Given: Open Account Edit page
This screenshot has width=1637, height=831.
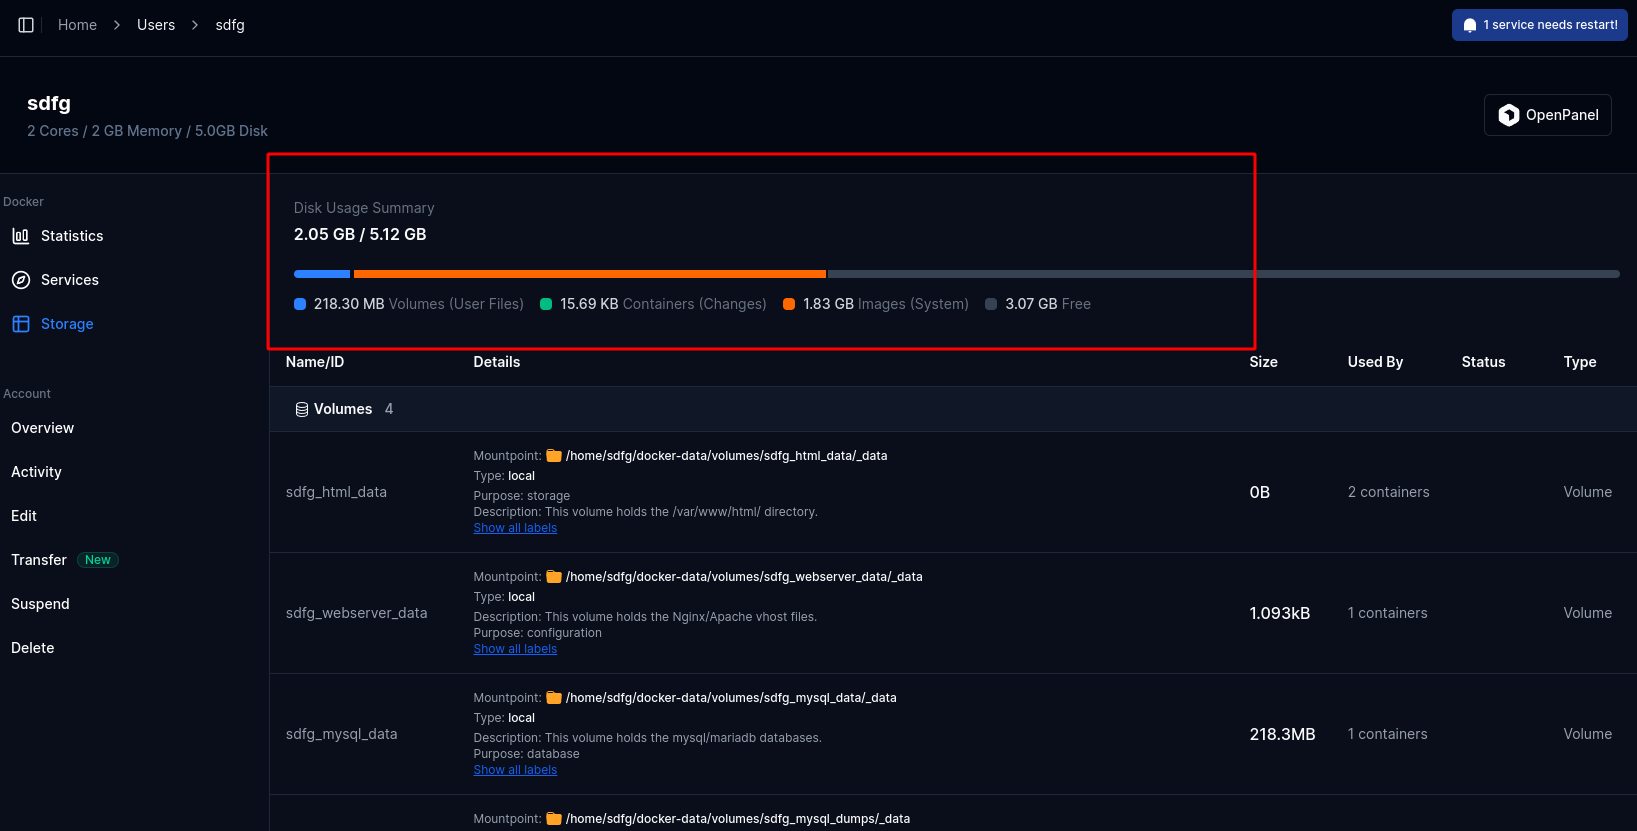Looking at the screenshot, I should click(24, 516).
